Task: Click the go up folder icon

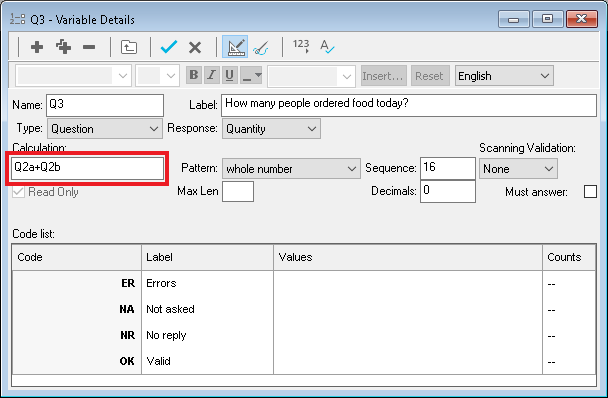Action: (129, 47)
